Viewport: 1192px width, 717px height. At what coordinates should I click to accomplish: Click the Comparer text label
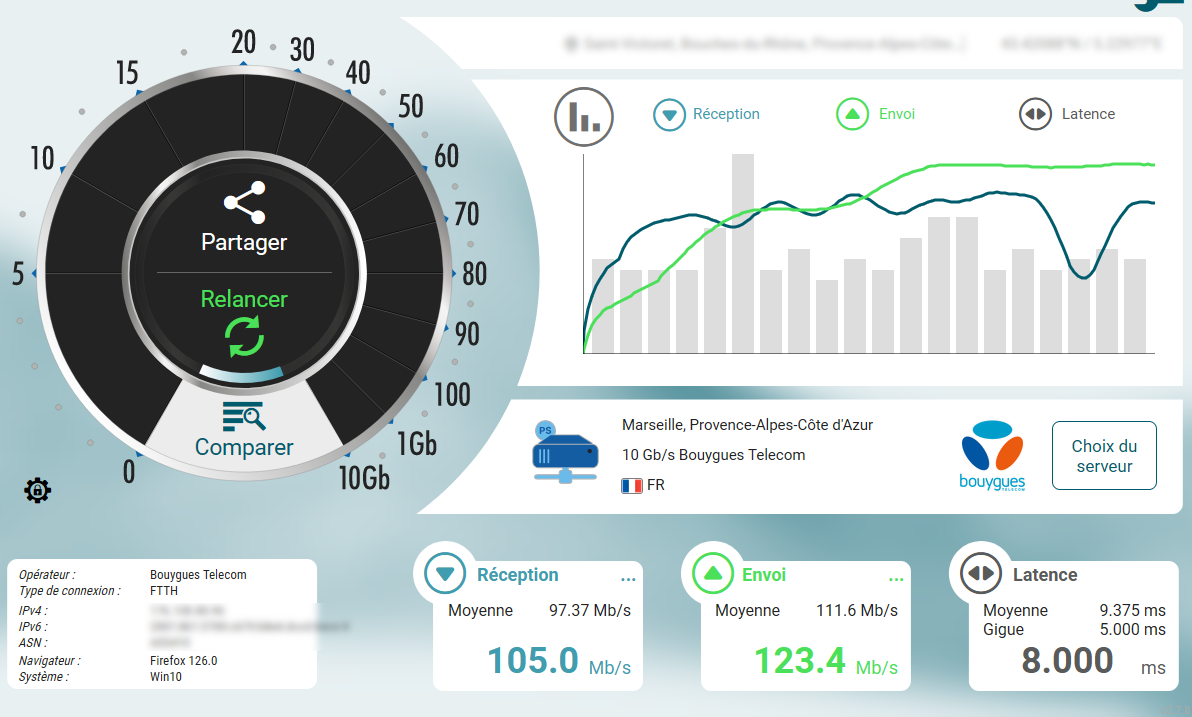click(244, 447)
